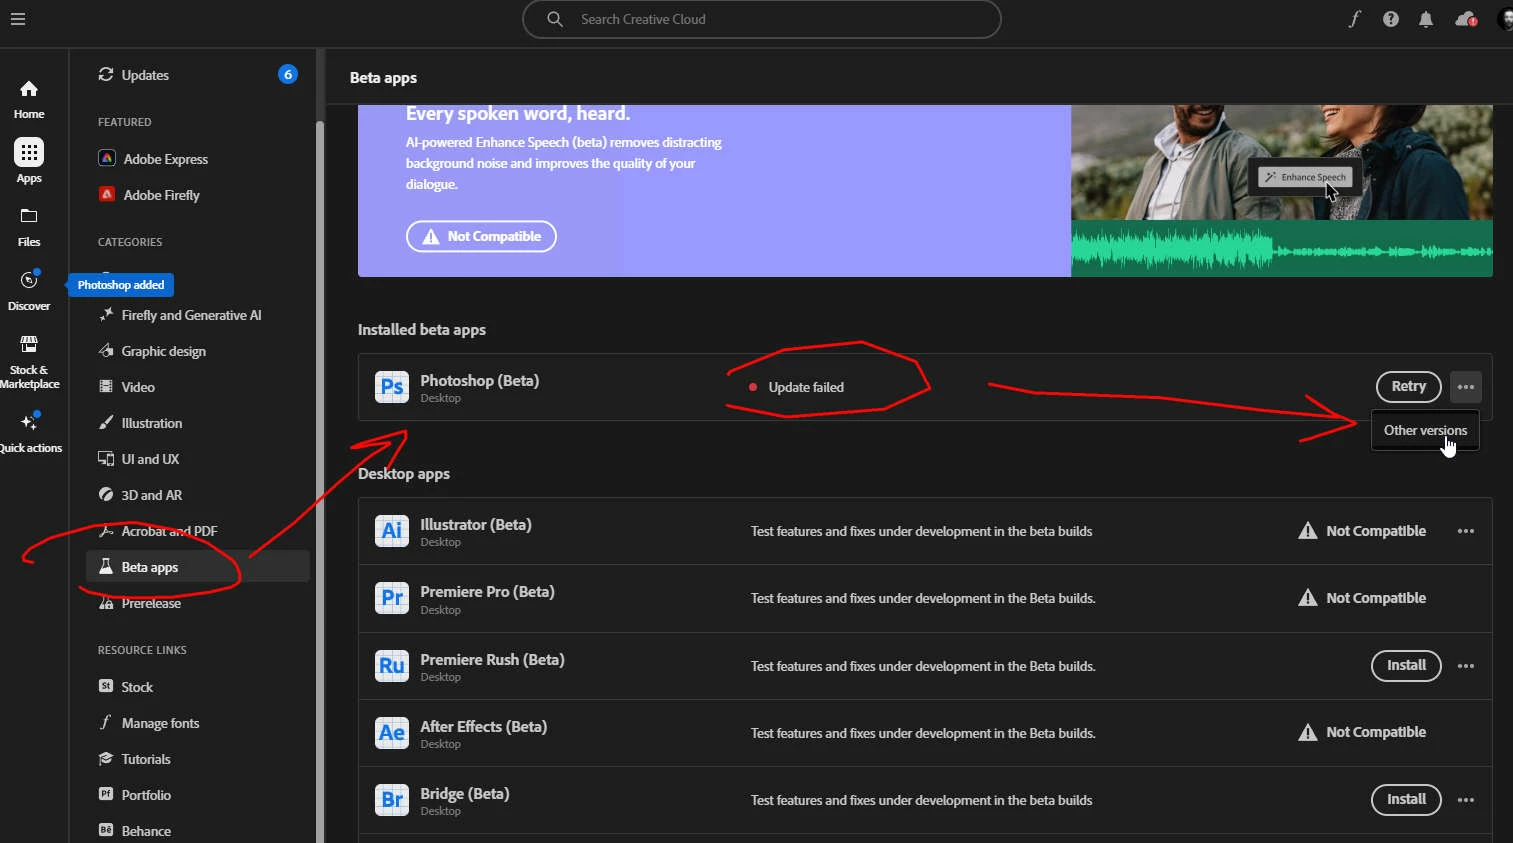Click the Illustrator (Beta) Ai icon
Screen dimensions: 1513x843
[392, 531]
